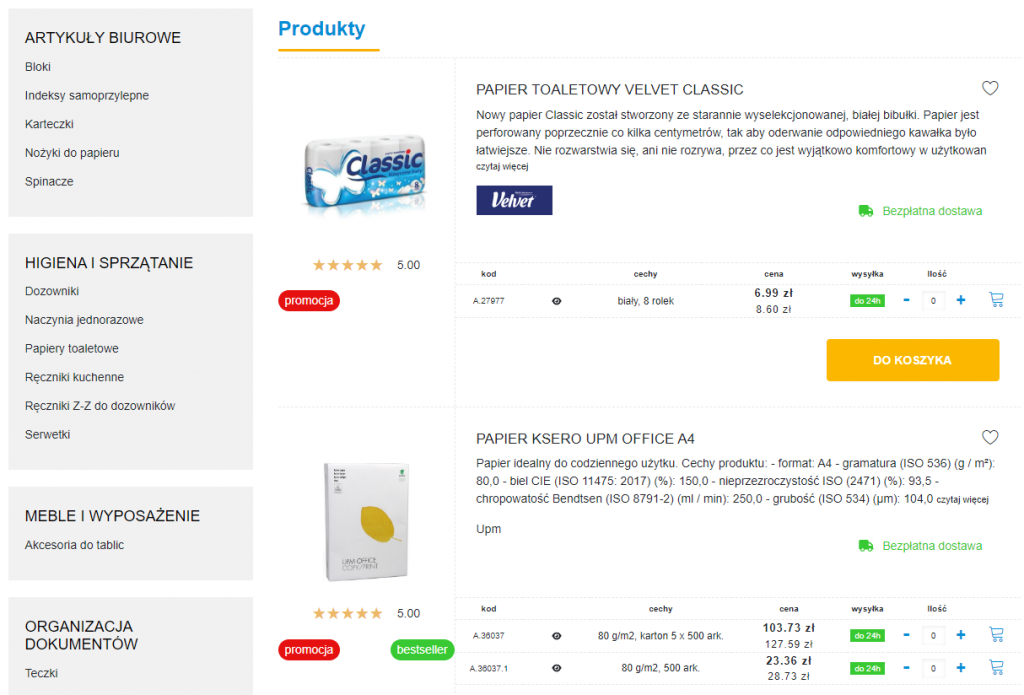This screenshot has height=695, width=1024.
Task: Increase quantity of Velvet toilet paper
Action: tap(961, 300)
